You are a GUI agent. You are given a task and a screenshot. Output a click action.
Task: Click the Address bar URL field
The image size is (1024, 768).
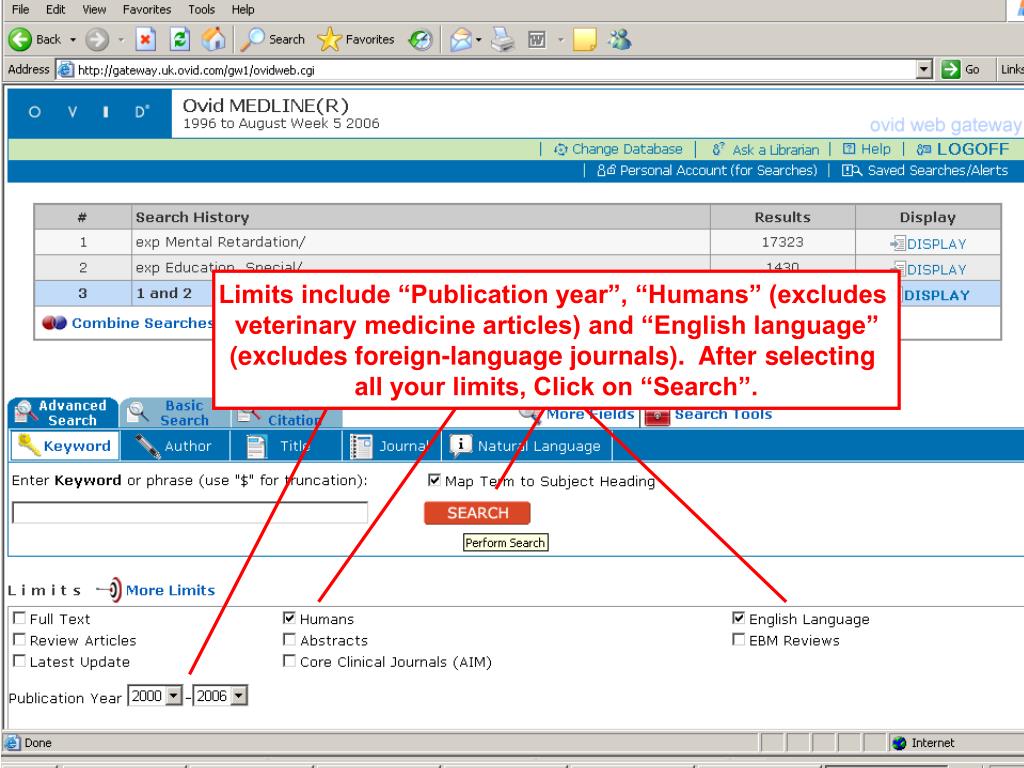[x=487, y=69]
